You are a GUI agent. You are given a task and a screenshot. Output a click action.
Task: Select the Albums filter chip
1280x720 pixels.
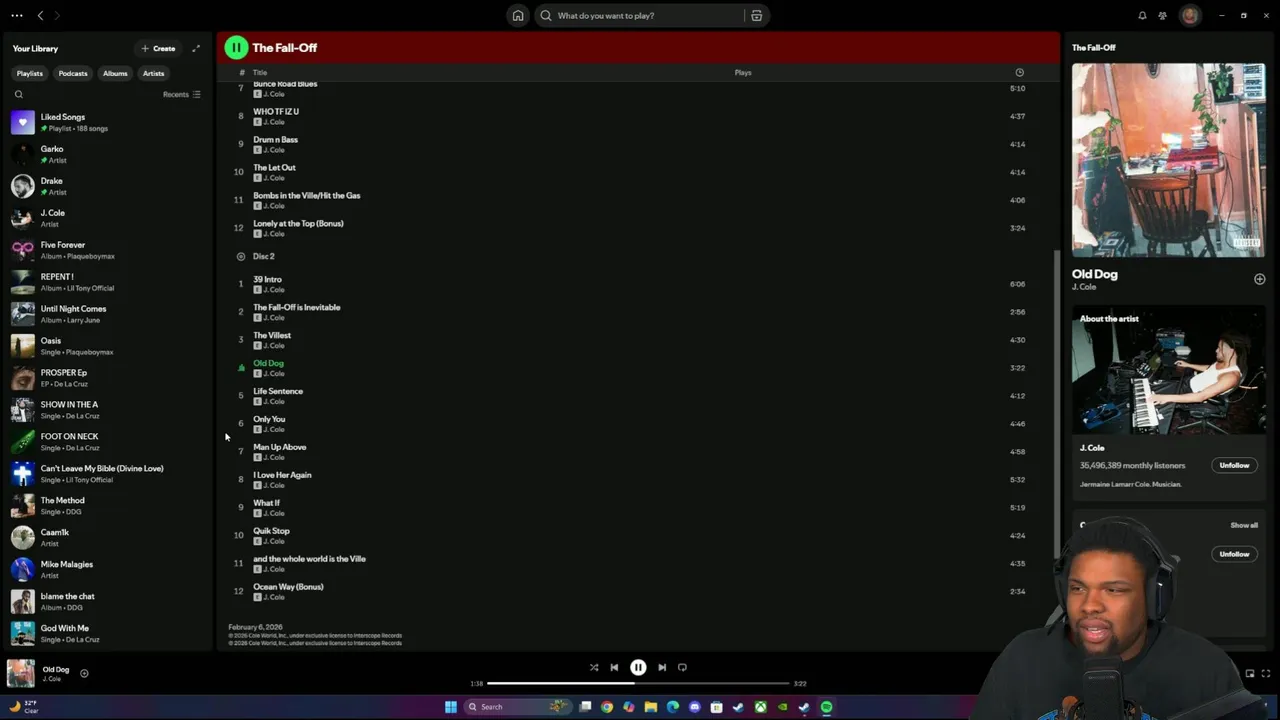click(x=115, y=73)
